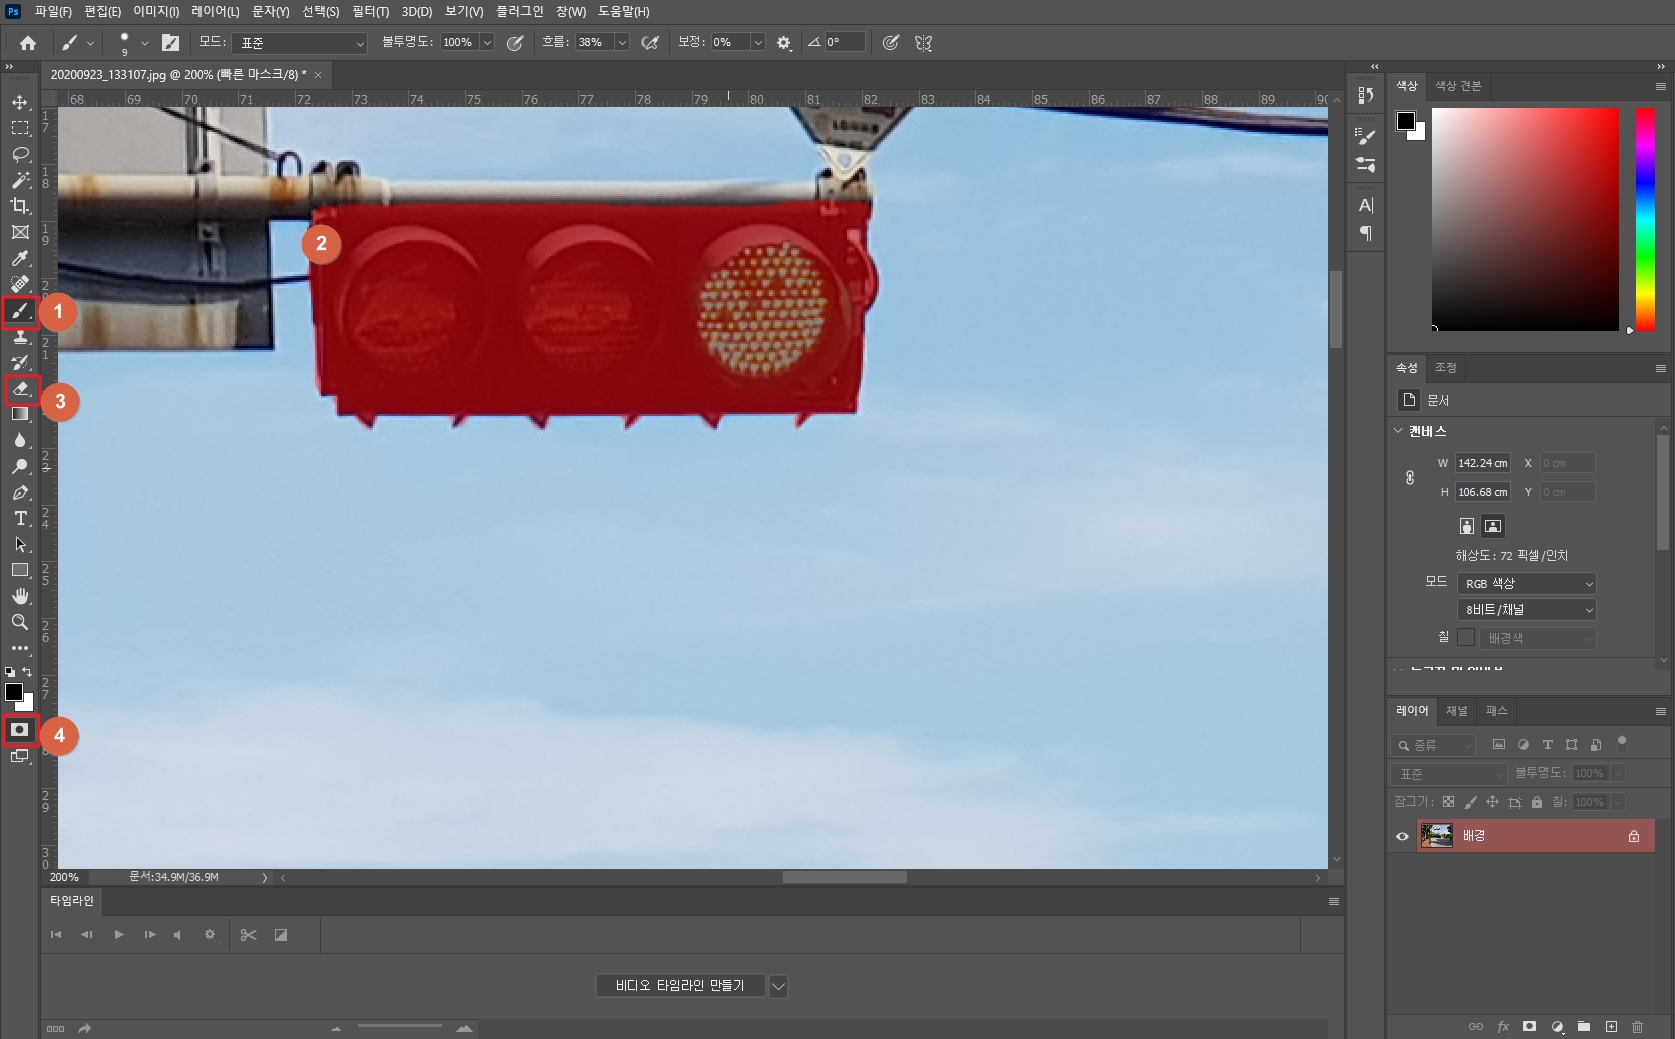Toggle Quick Mask mode button

19,730
